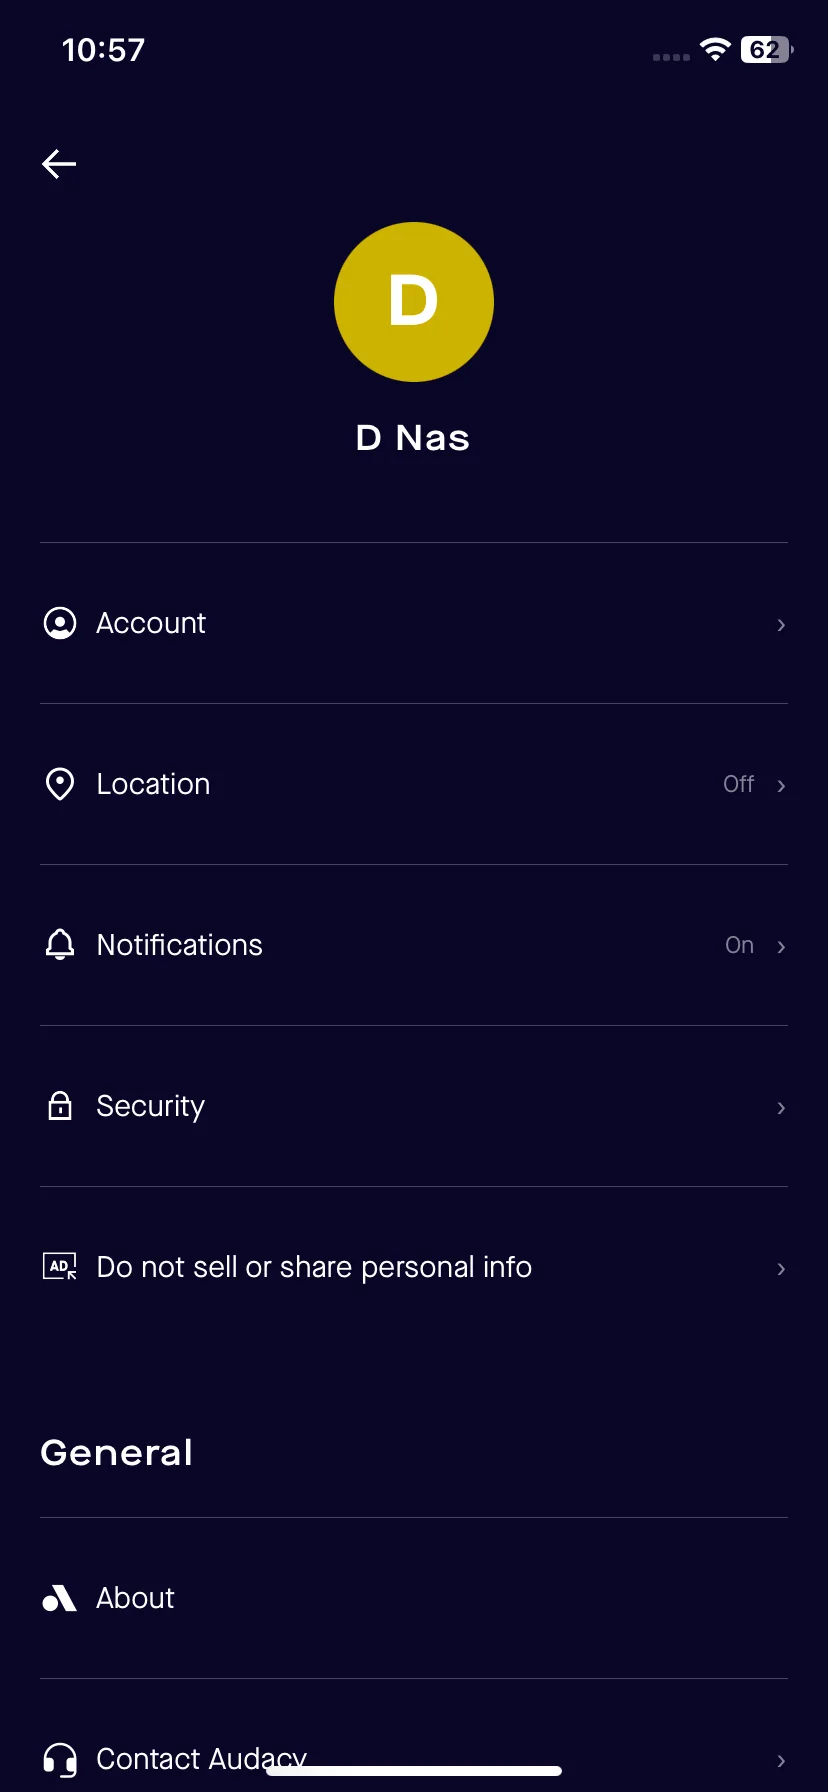Open Contact Audacy row chevron
This screenshot has height=1792, width=828.
click(781, 1761)
